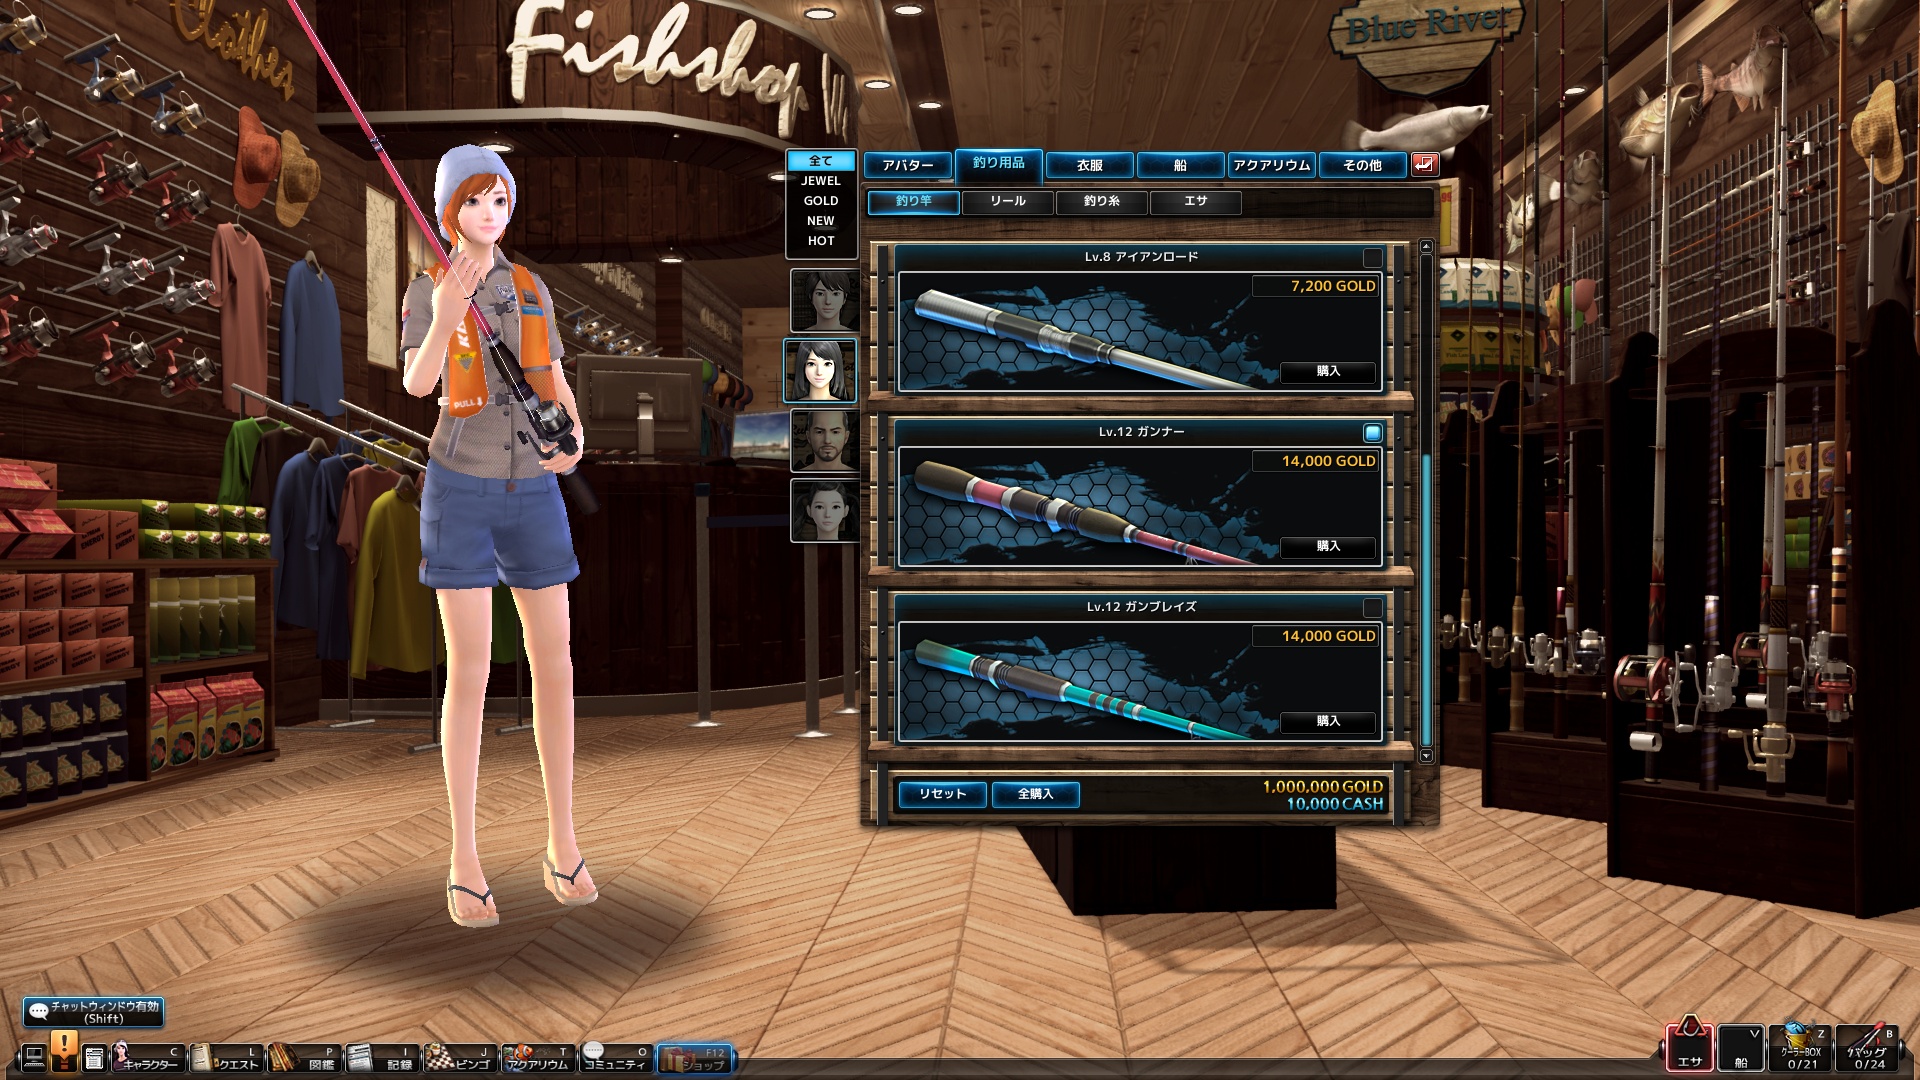Select the bearded male avatar thumbnail
Screen dimensions: 1920x1080
[x=824, y=440]
